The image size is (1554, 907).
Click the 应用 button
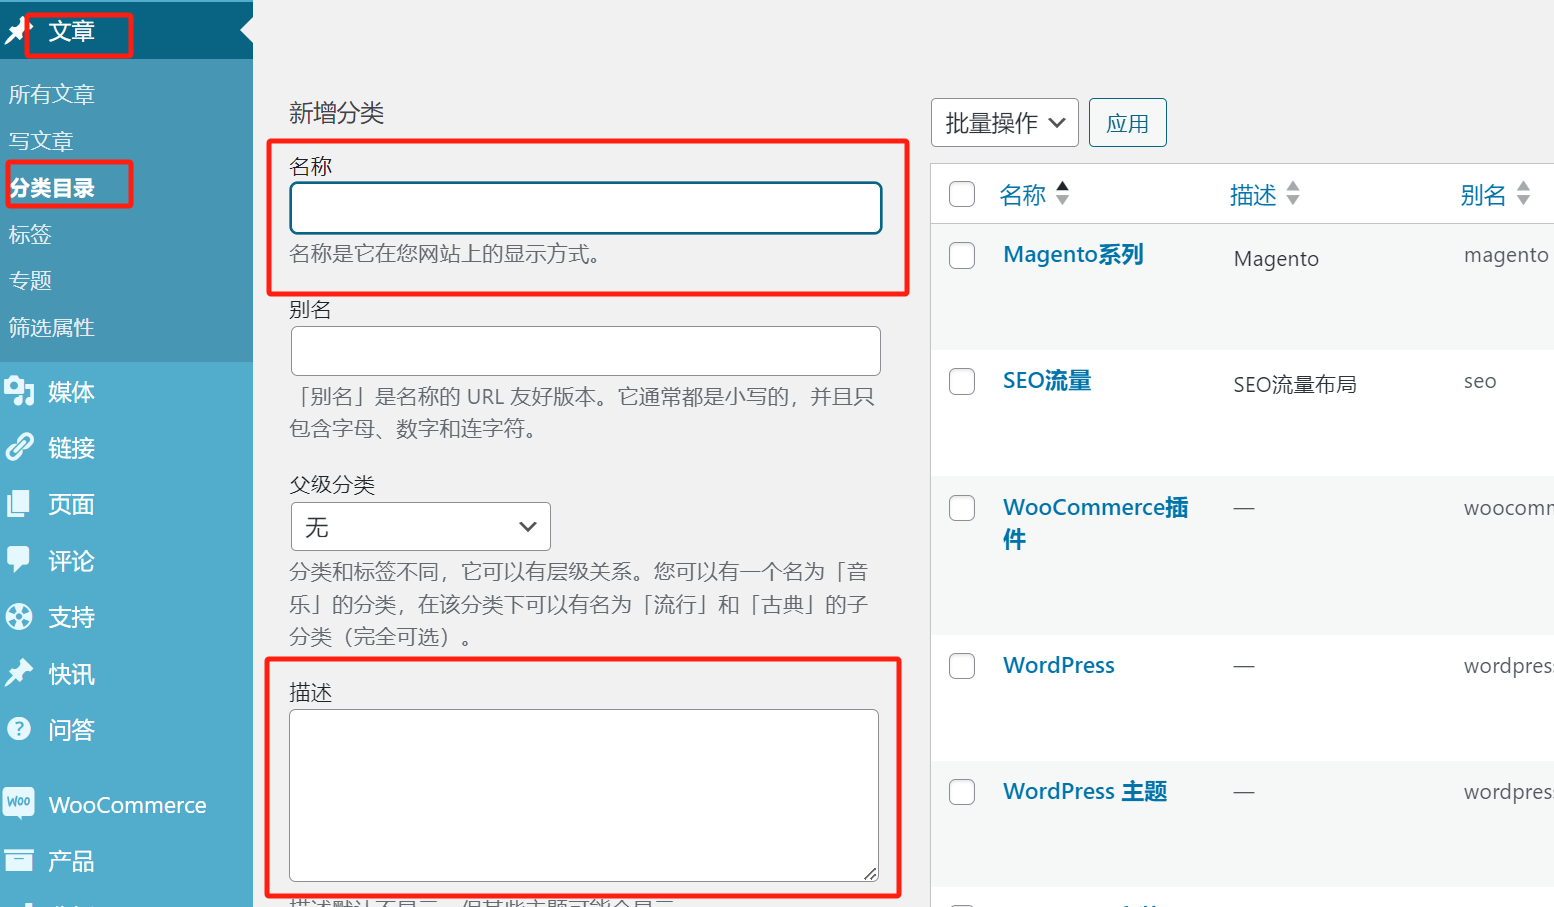pyautogui.click(x=1127, y=122)
